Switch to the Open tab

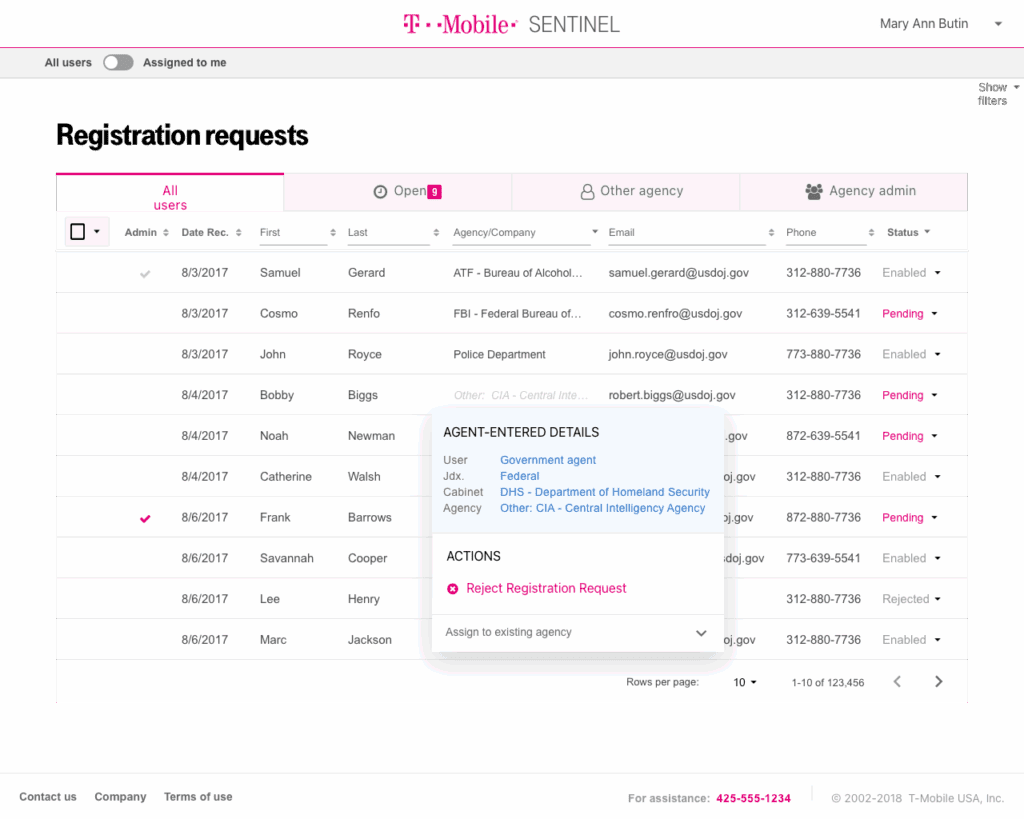coord(408,191)
